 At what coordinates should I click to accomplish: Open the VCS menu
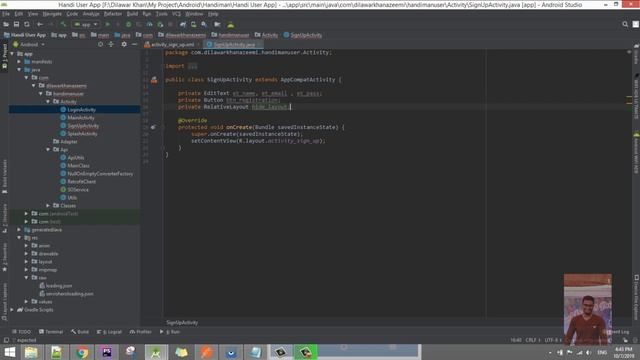[x=176, y=14]
